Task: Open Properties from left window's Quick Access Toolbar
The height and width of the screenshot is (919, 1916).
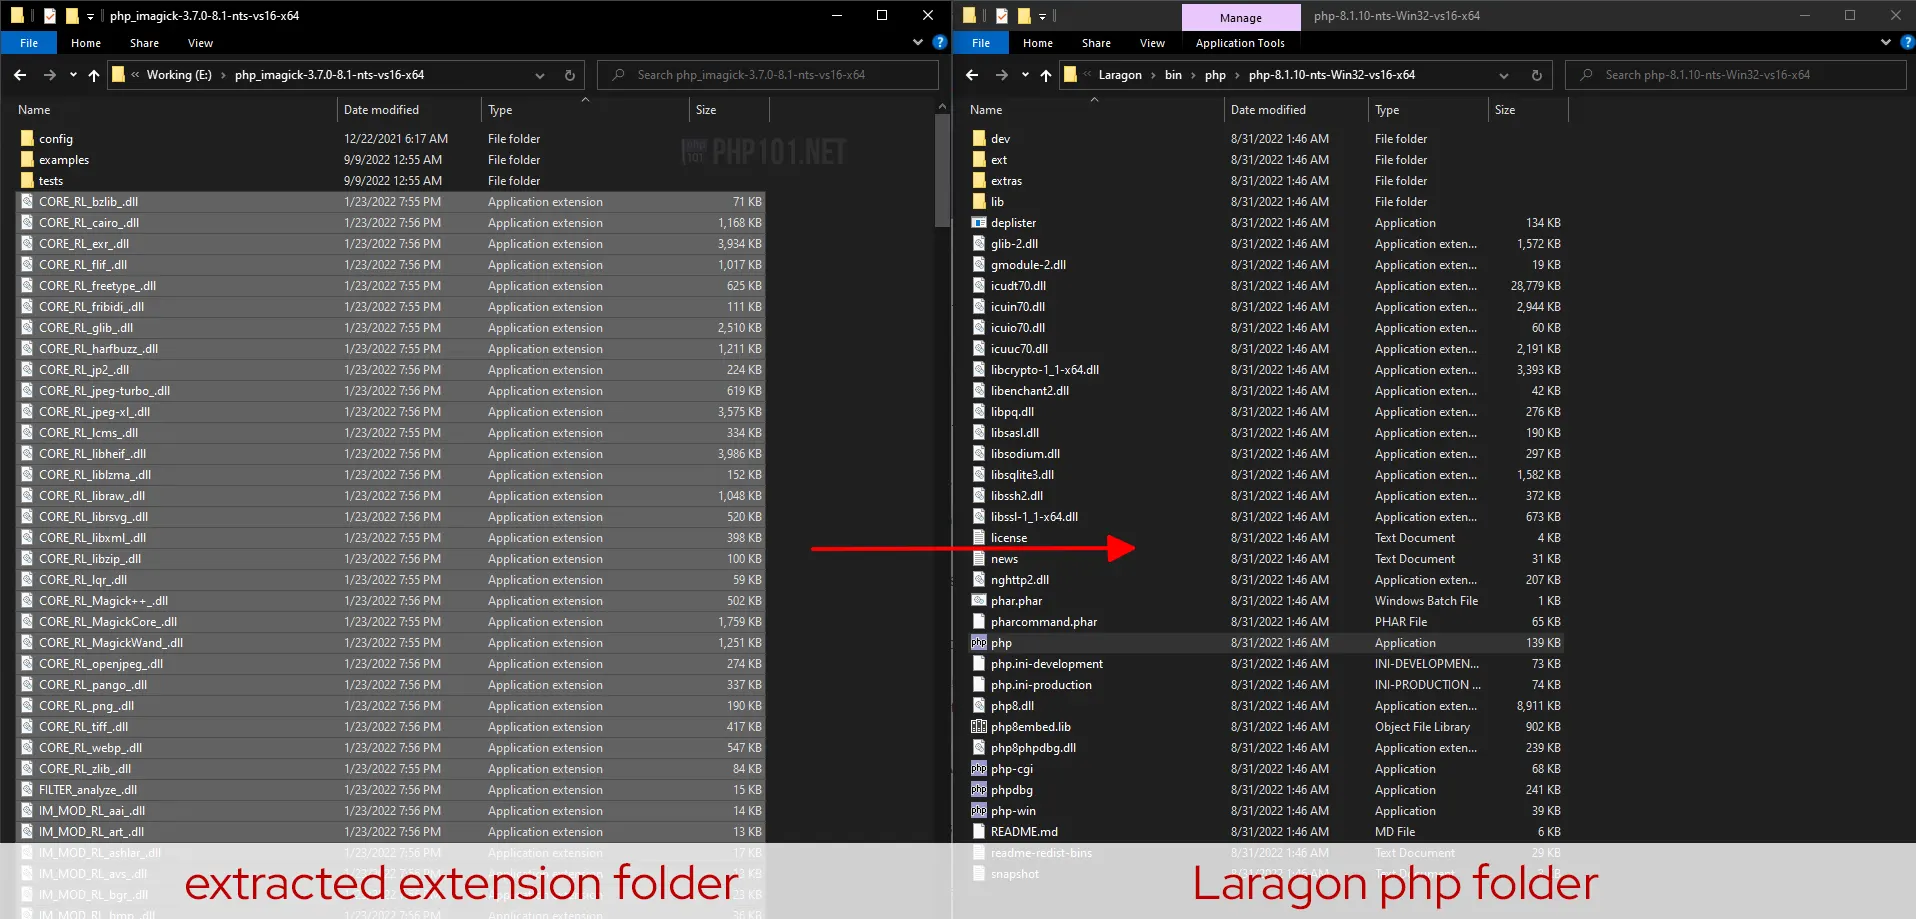Action: (48, 15)
